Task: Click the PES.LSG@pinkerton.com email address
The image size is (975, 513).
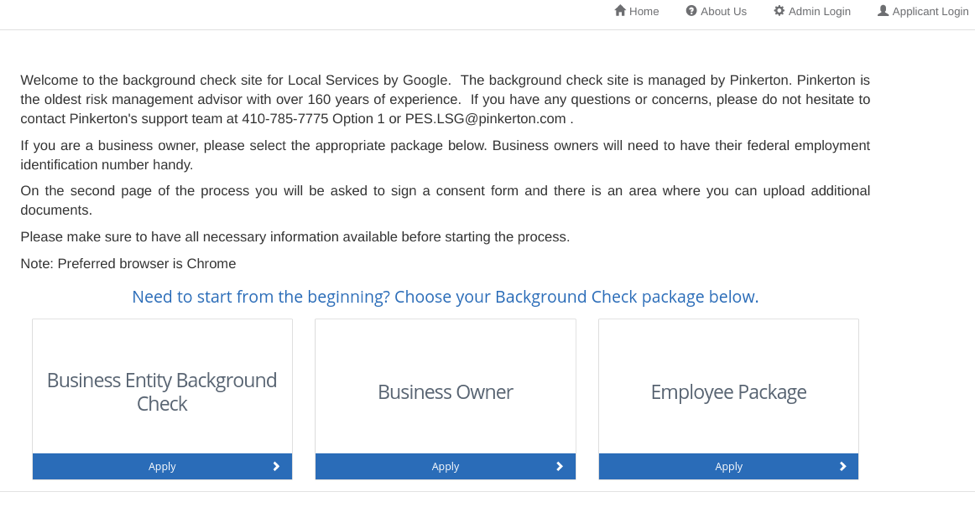Action: point(485,119)
